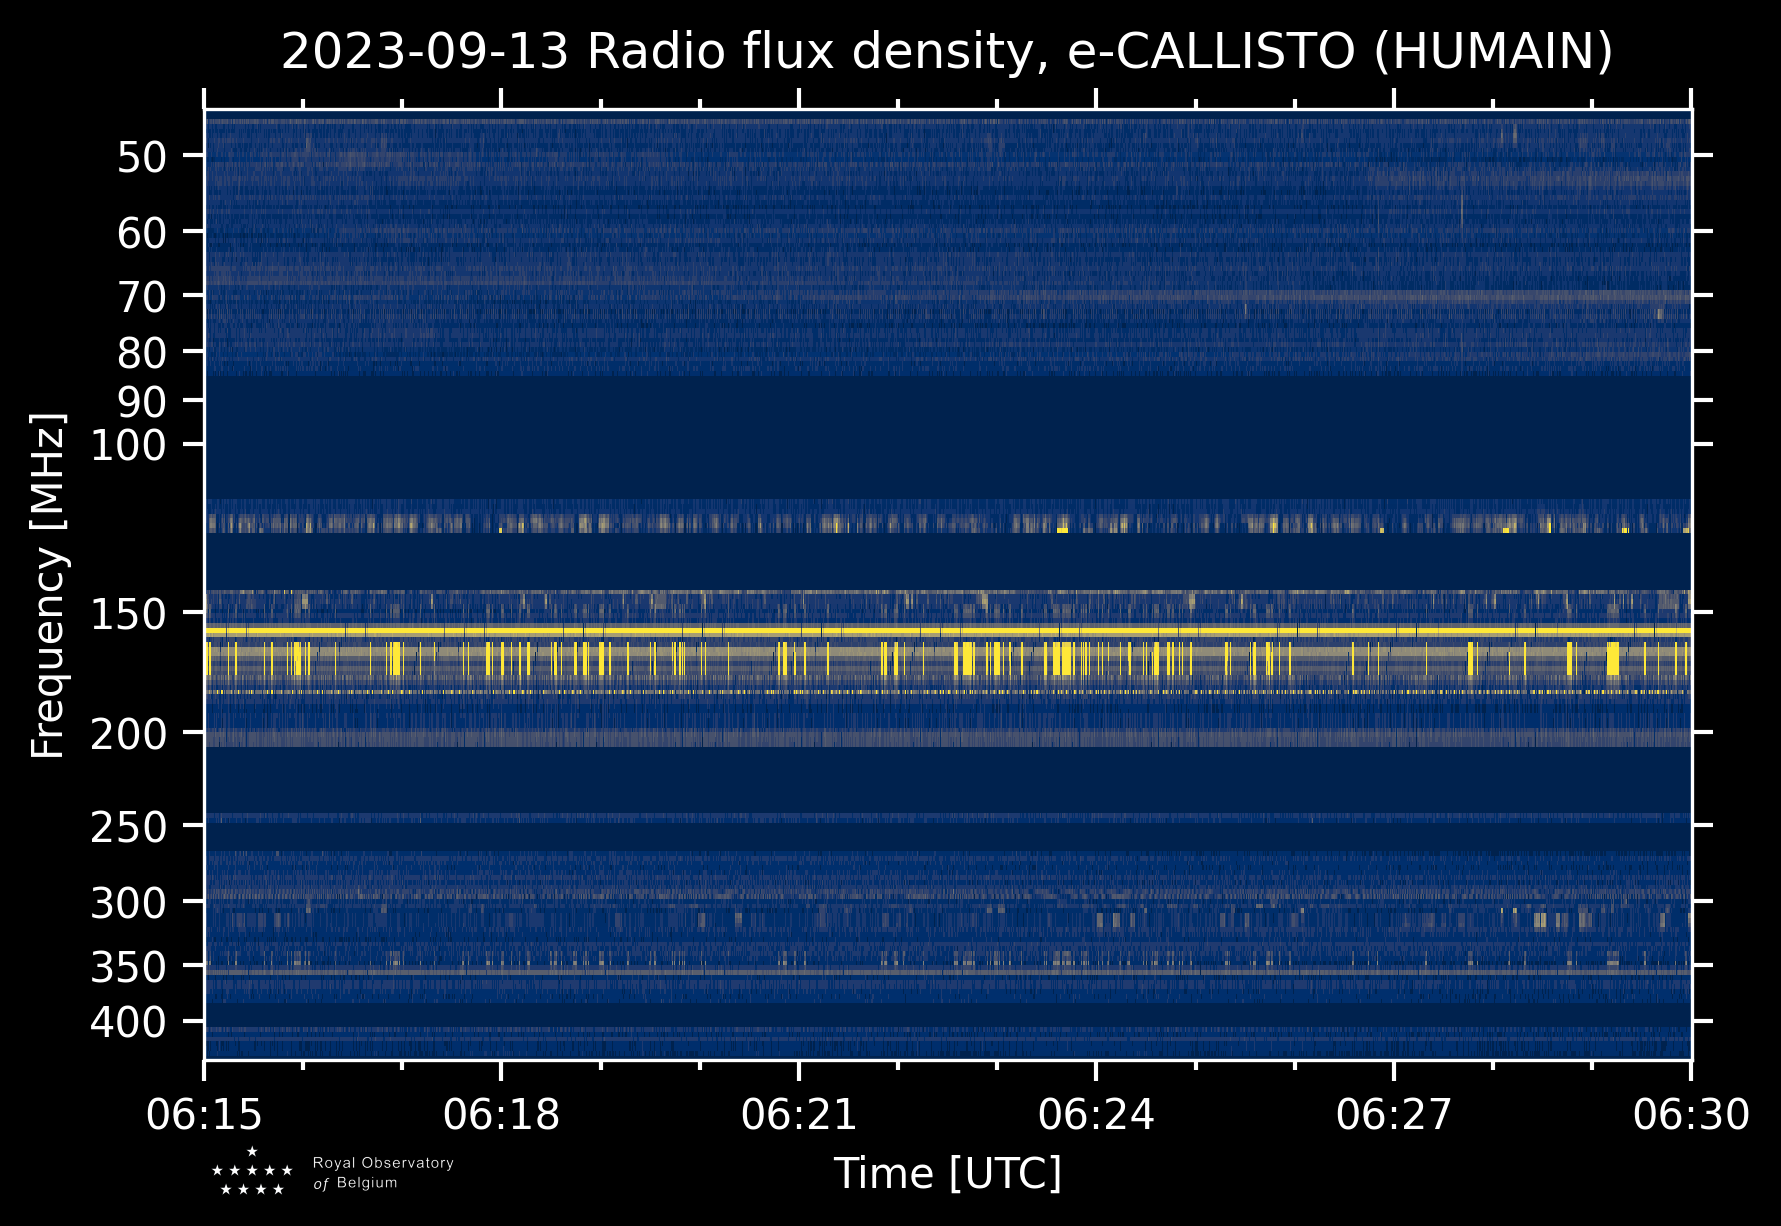This screenshot has height=1226, width=1781.
Task: Select the 06:18 time tick label
Action: (502, 1114)
